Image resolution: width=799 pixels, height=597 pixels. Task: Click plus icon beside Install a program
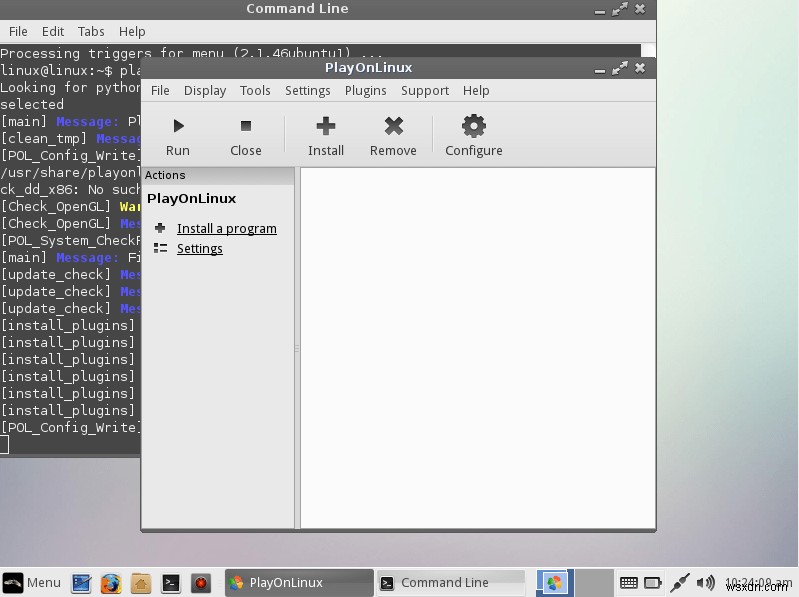coord(160,228)
